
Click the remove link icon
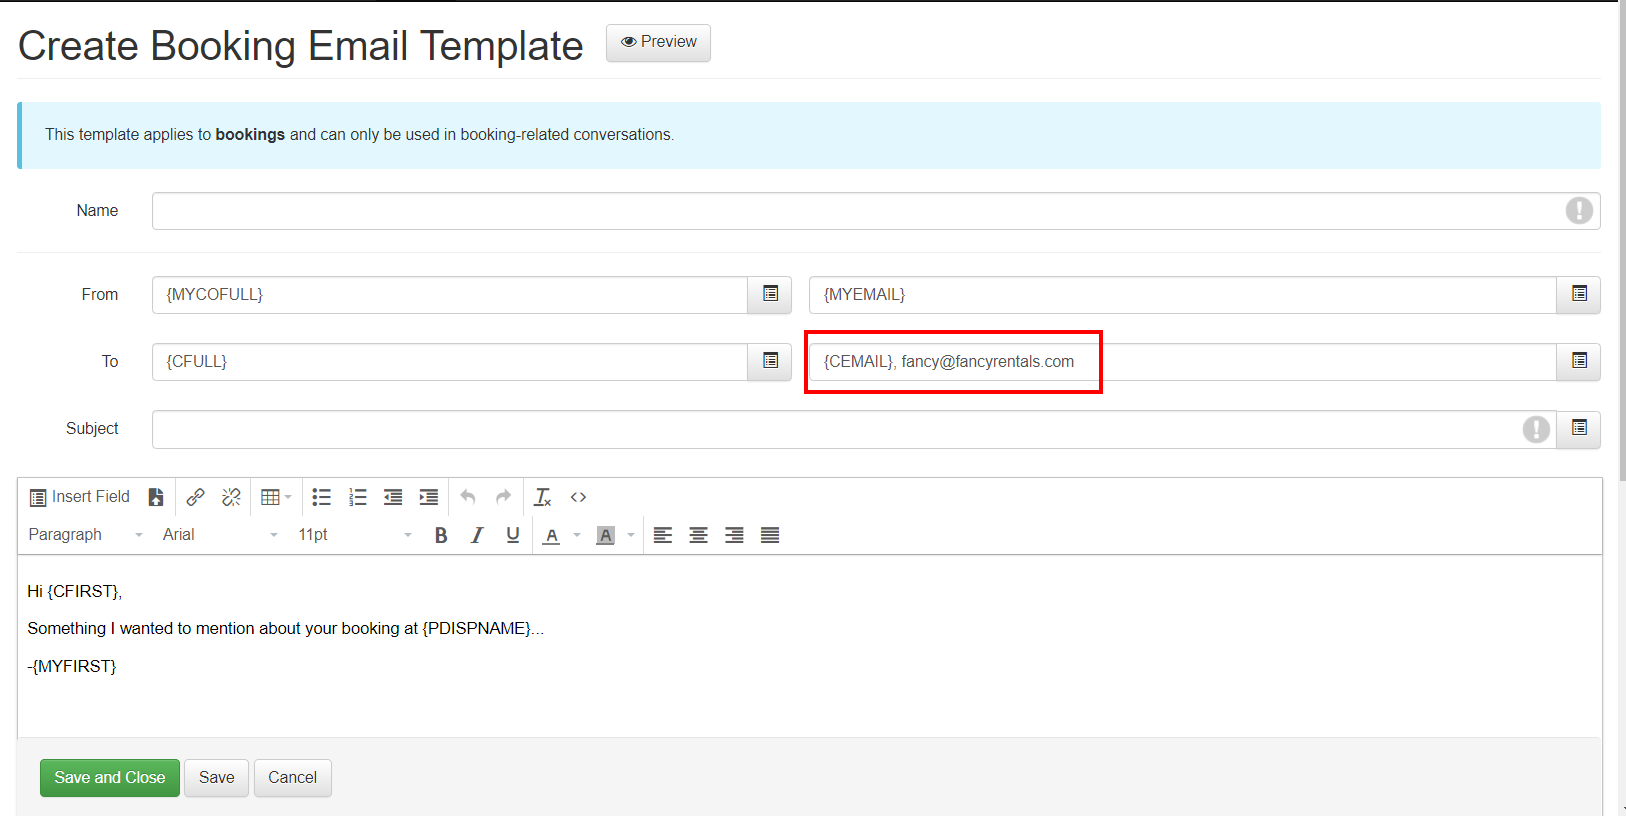click(231, 497)
